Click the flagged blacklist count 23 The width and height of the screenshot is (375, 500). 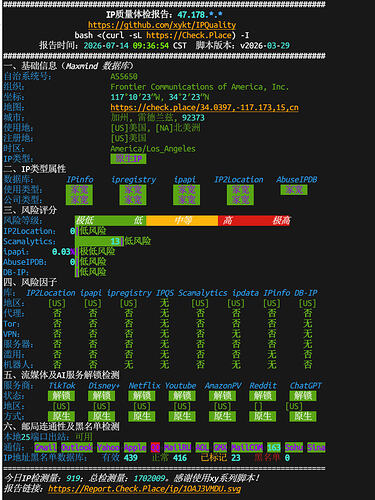pos(236,458)
